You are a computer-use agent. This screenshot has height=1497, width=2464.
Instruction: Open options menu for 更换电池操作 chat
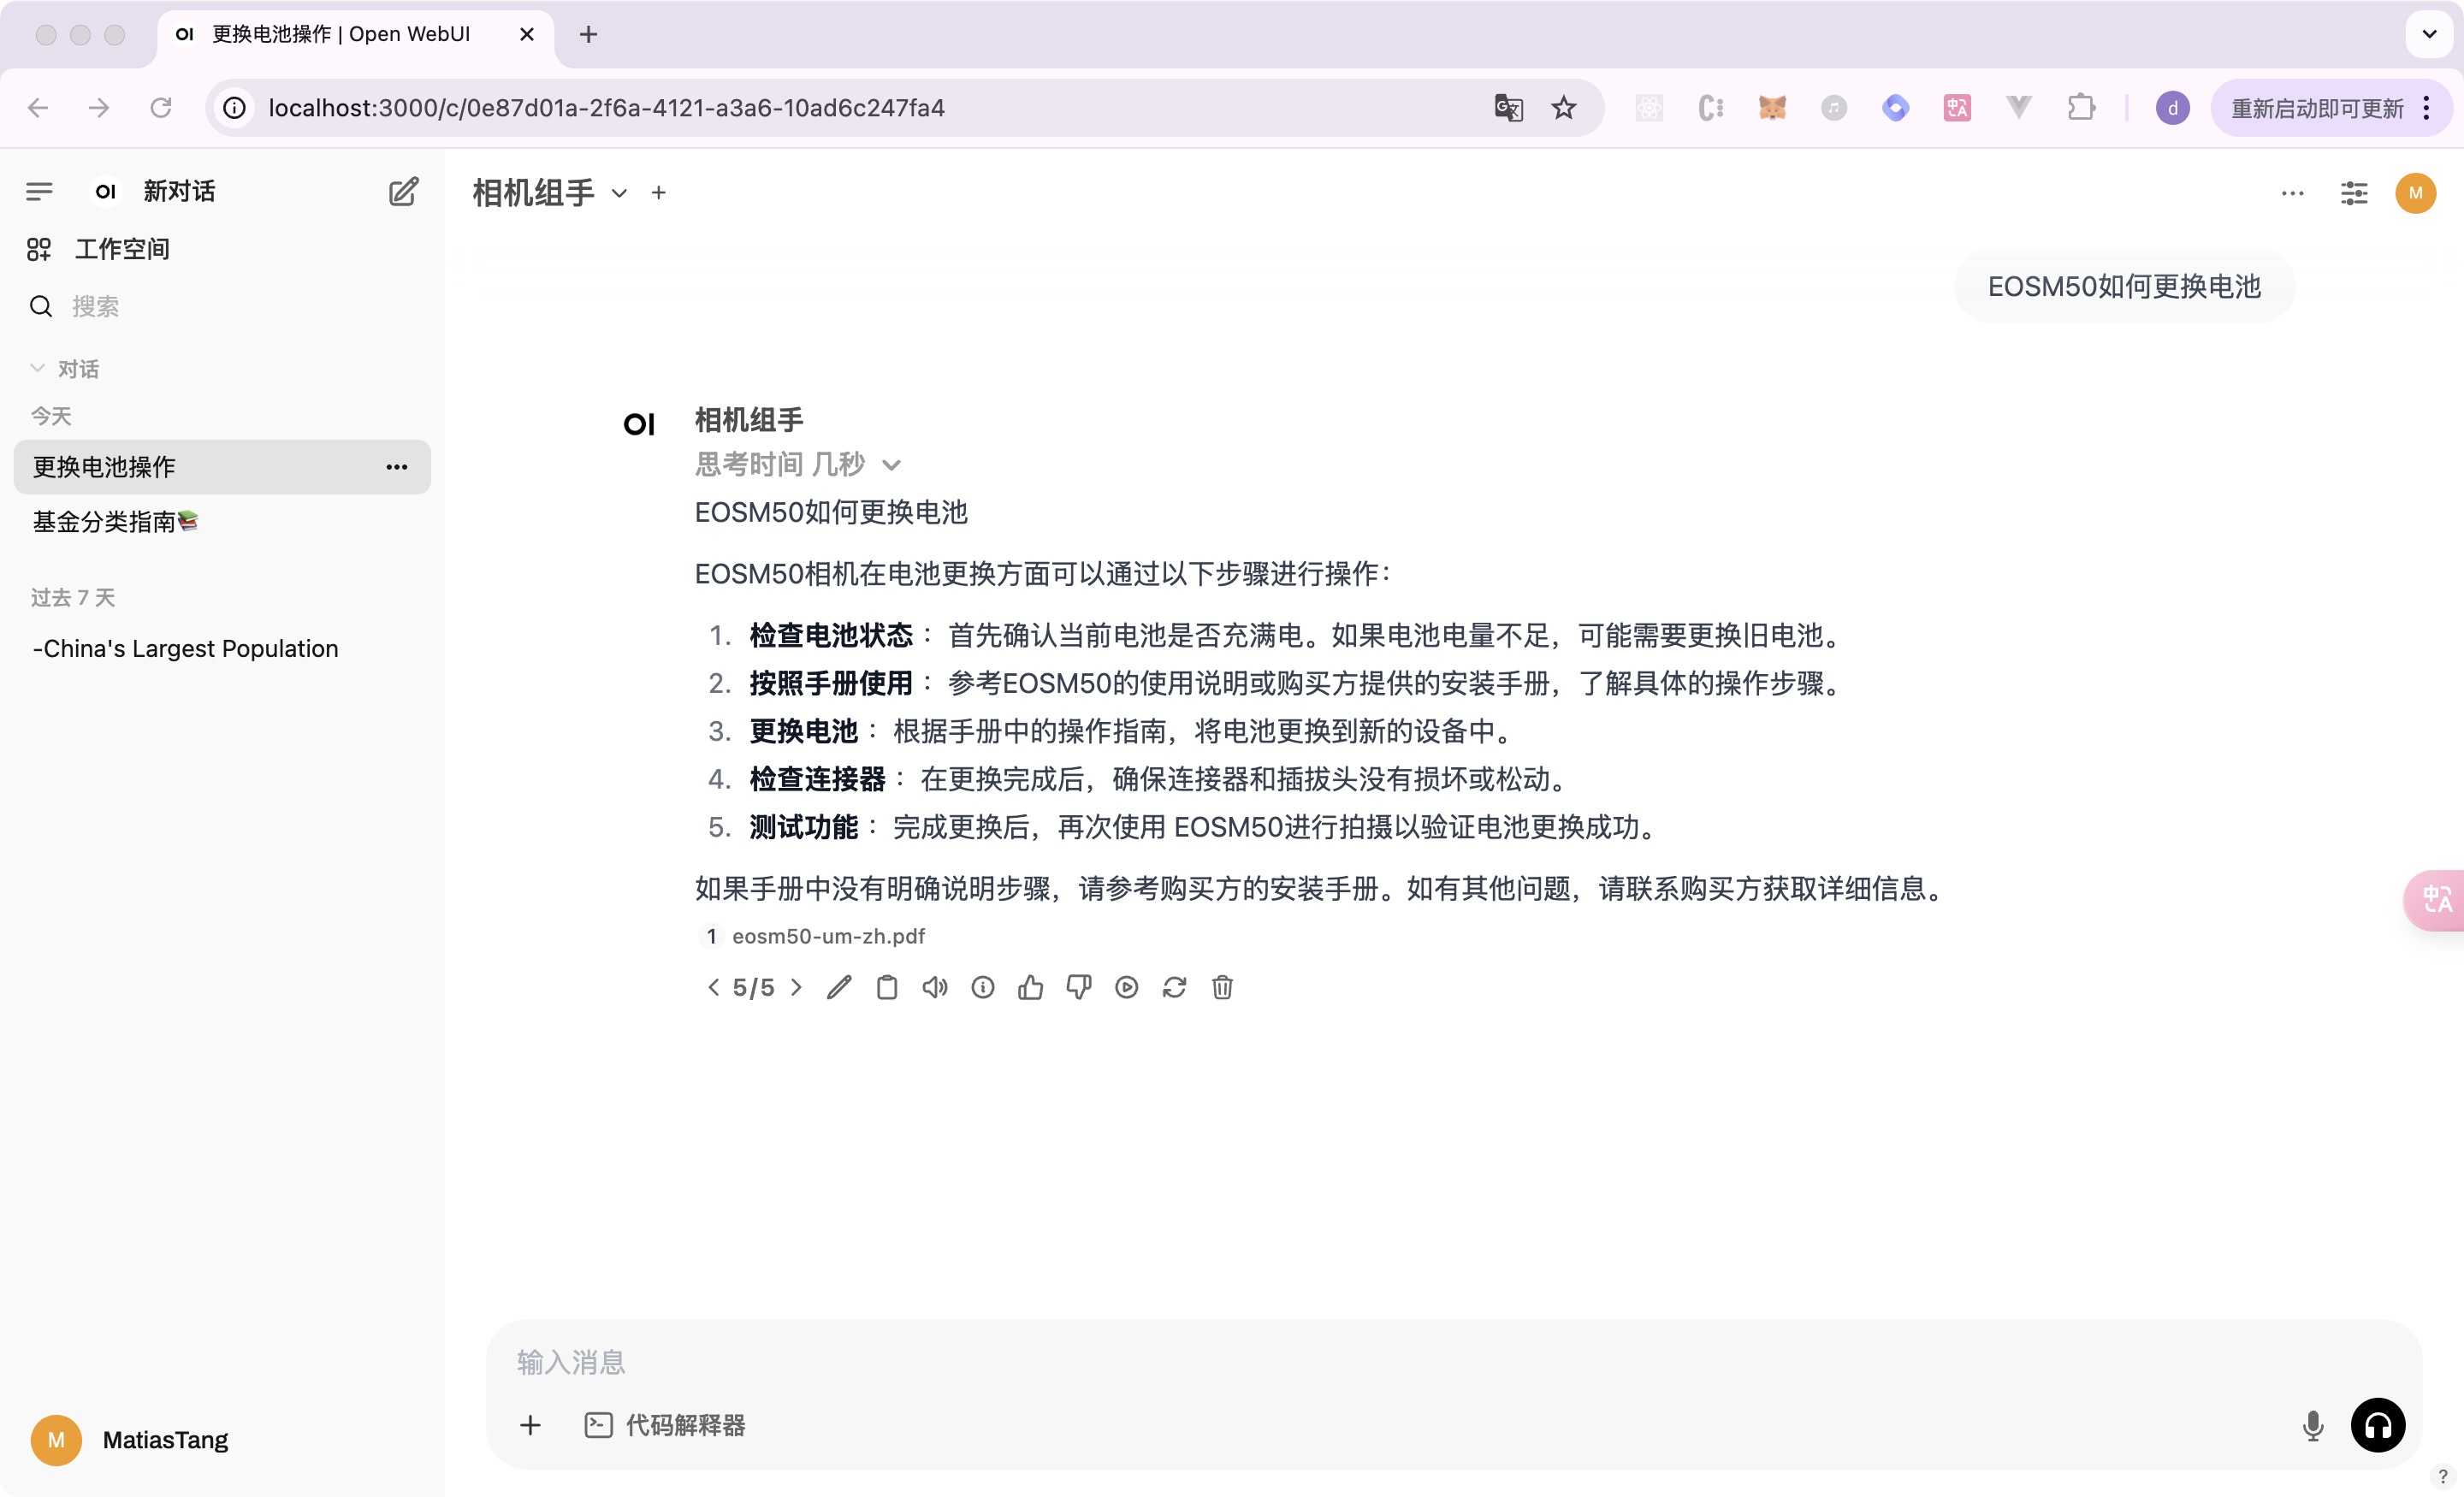[x=397, y=467]
